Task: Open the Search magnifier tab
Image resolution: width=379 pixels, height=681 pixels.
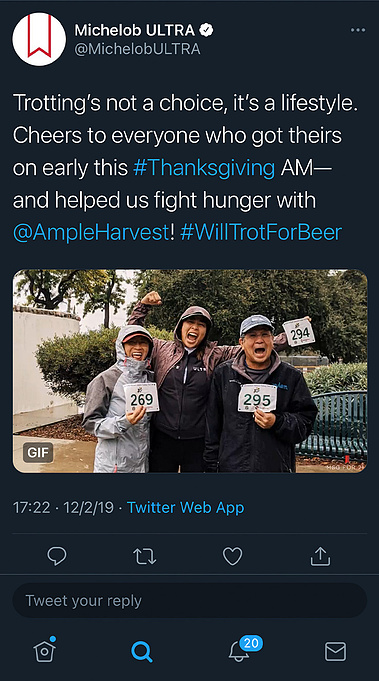Action: 142,651
